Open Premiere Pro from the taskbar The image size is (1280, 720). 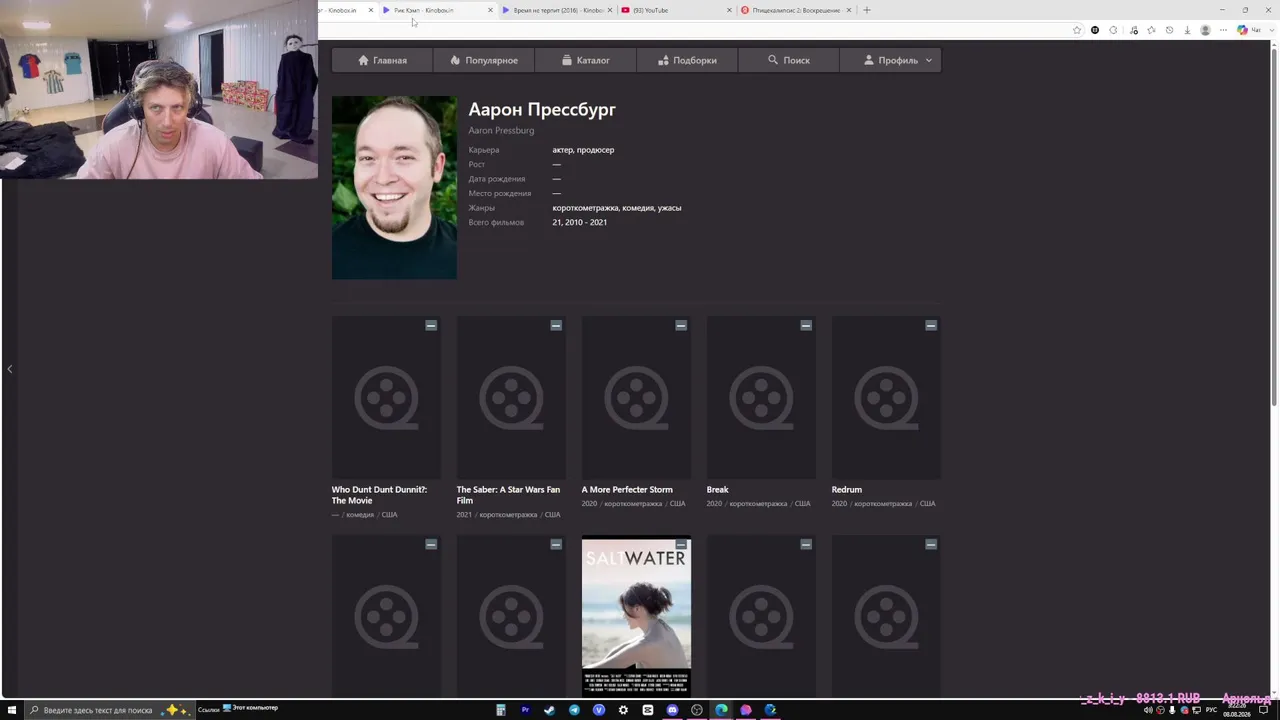525,710
